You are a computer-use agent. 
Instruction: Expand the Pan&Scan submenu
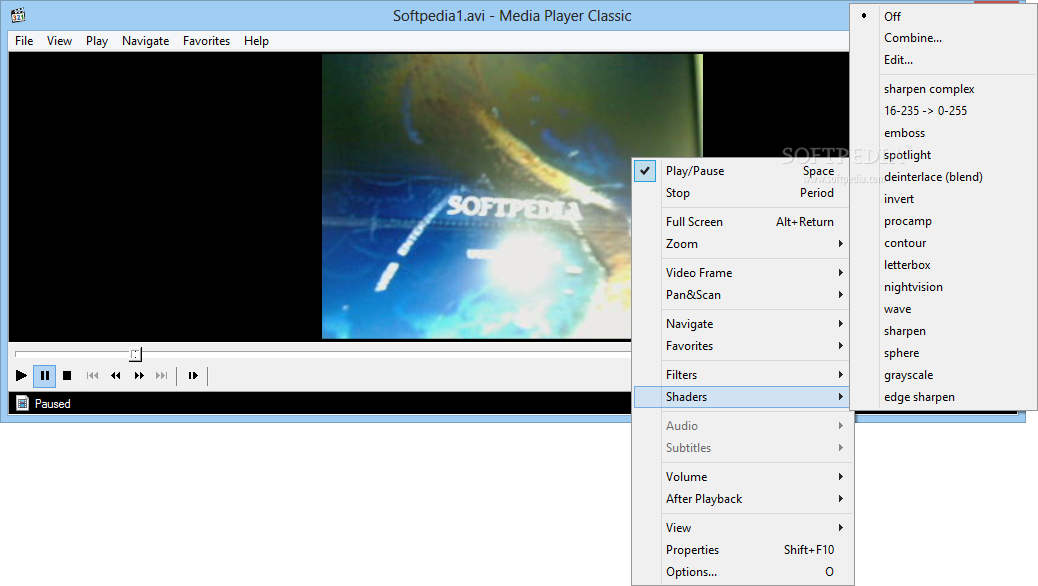743,295
